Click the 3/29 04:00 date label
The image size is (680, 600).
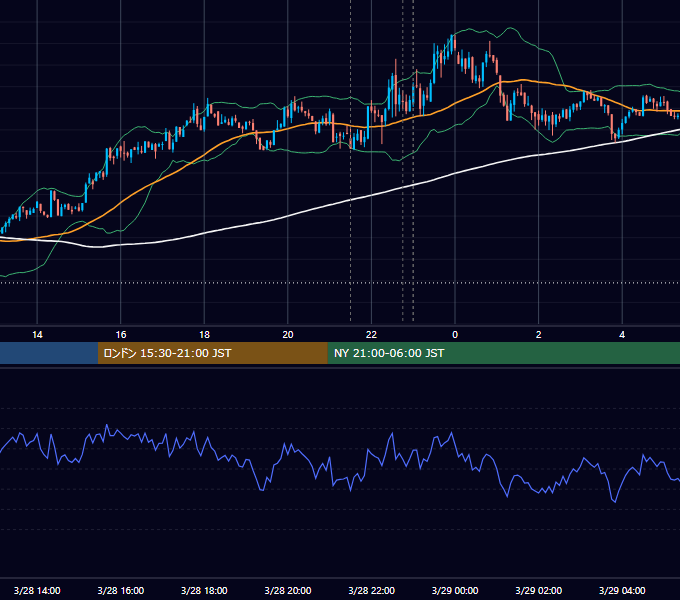(x=622, y=590)
